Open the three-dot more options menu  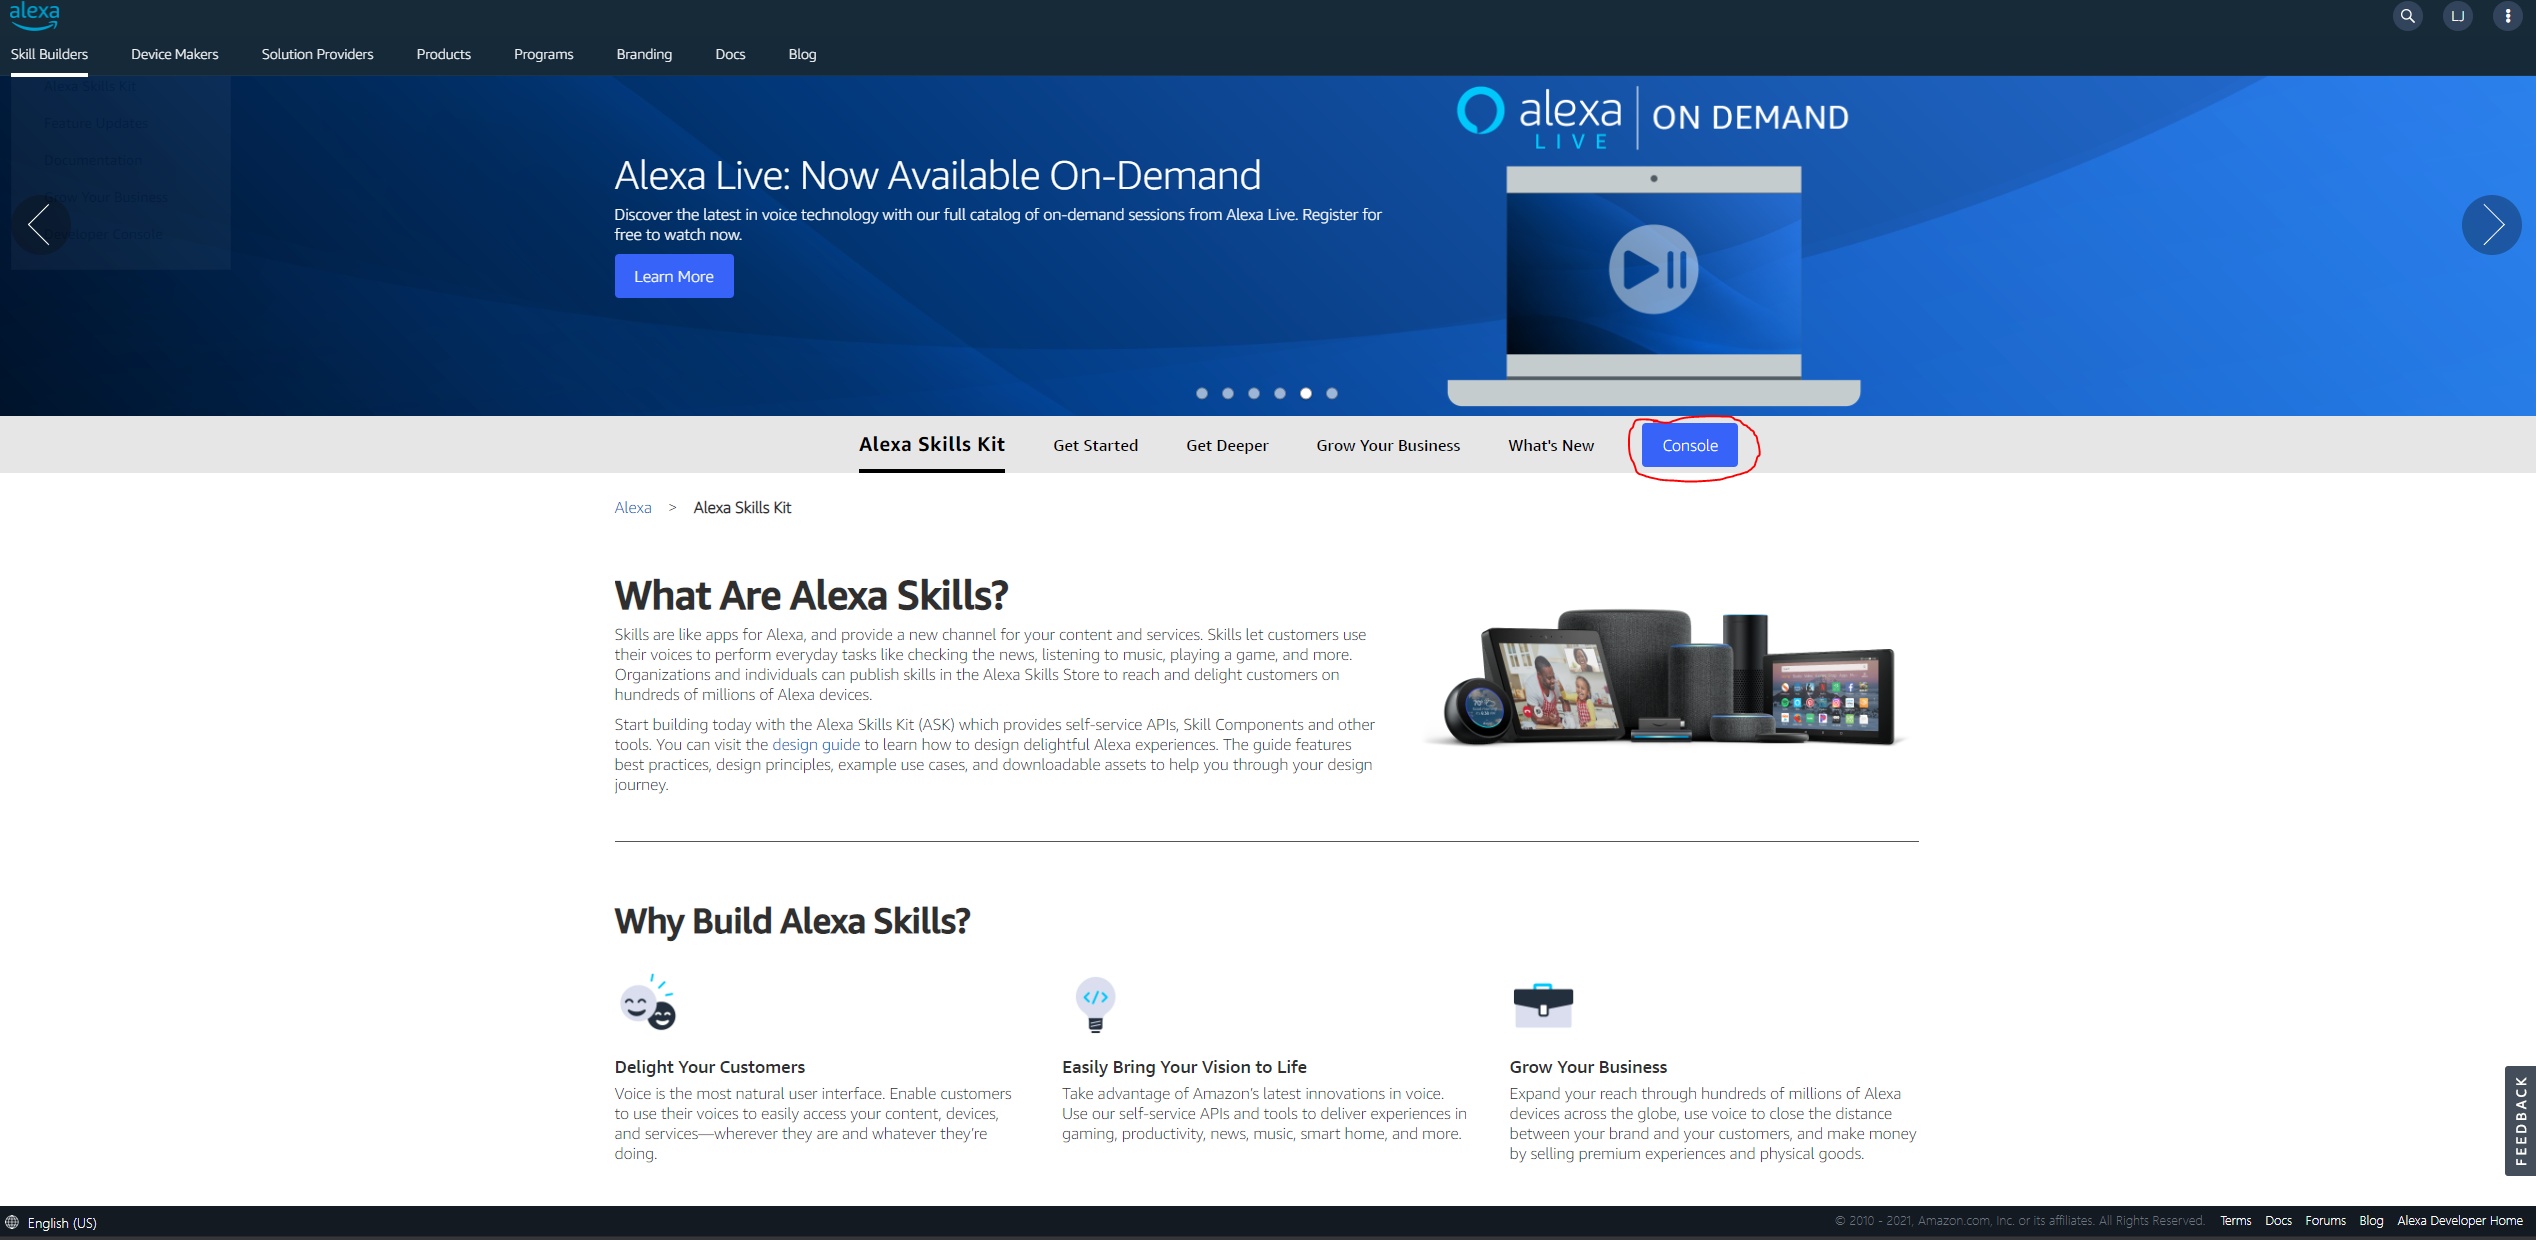coord(2507,16)
